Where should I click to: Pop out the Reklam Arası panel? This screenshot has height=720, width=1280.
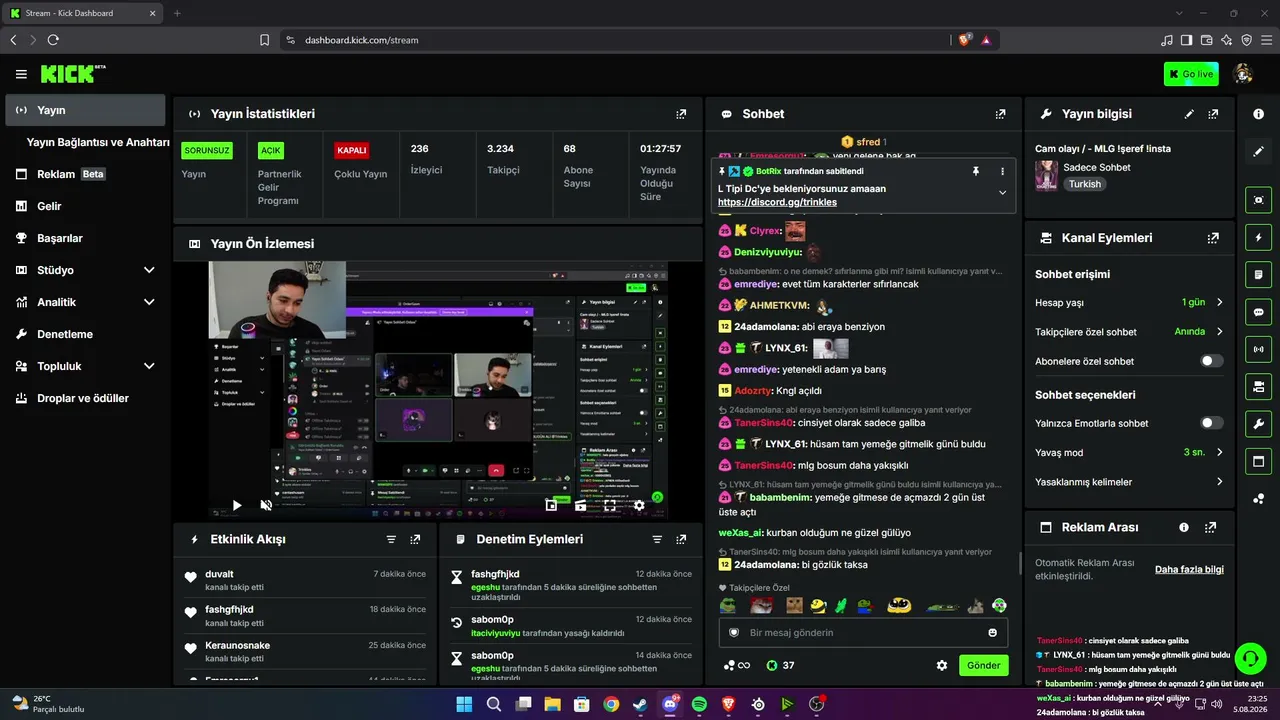[1211, 527]
